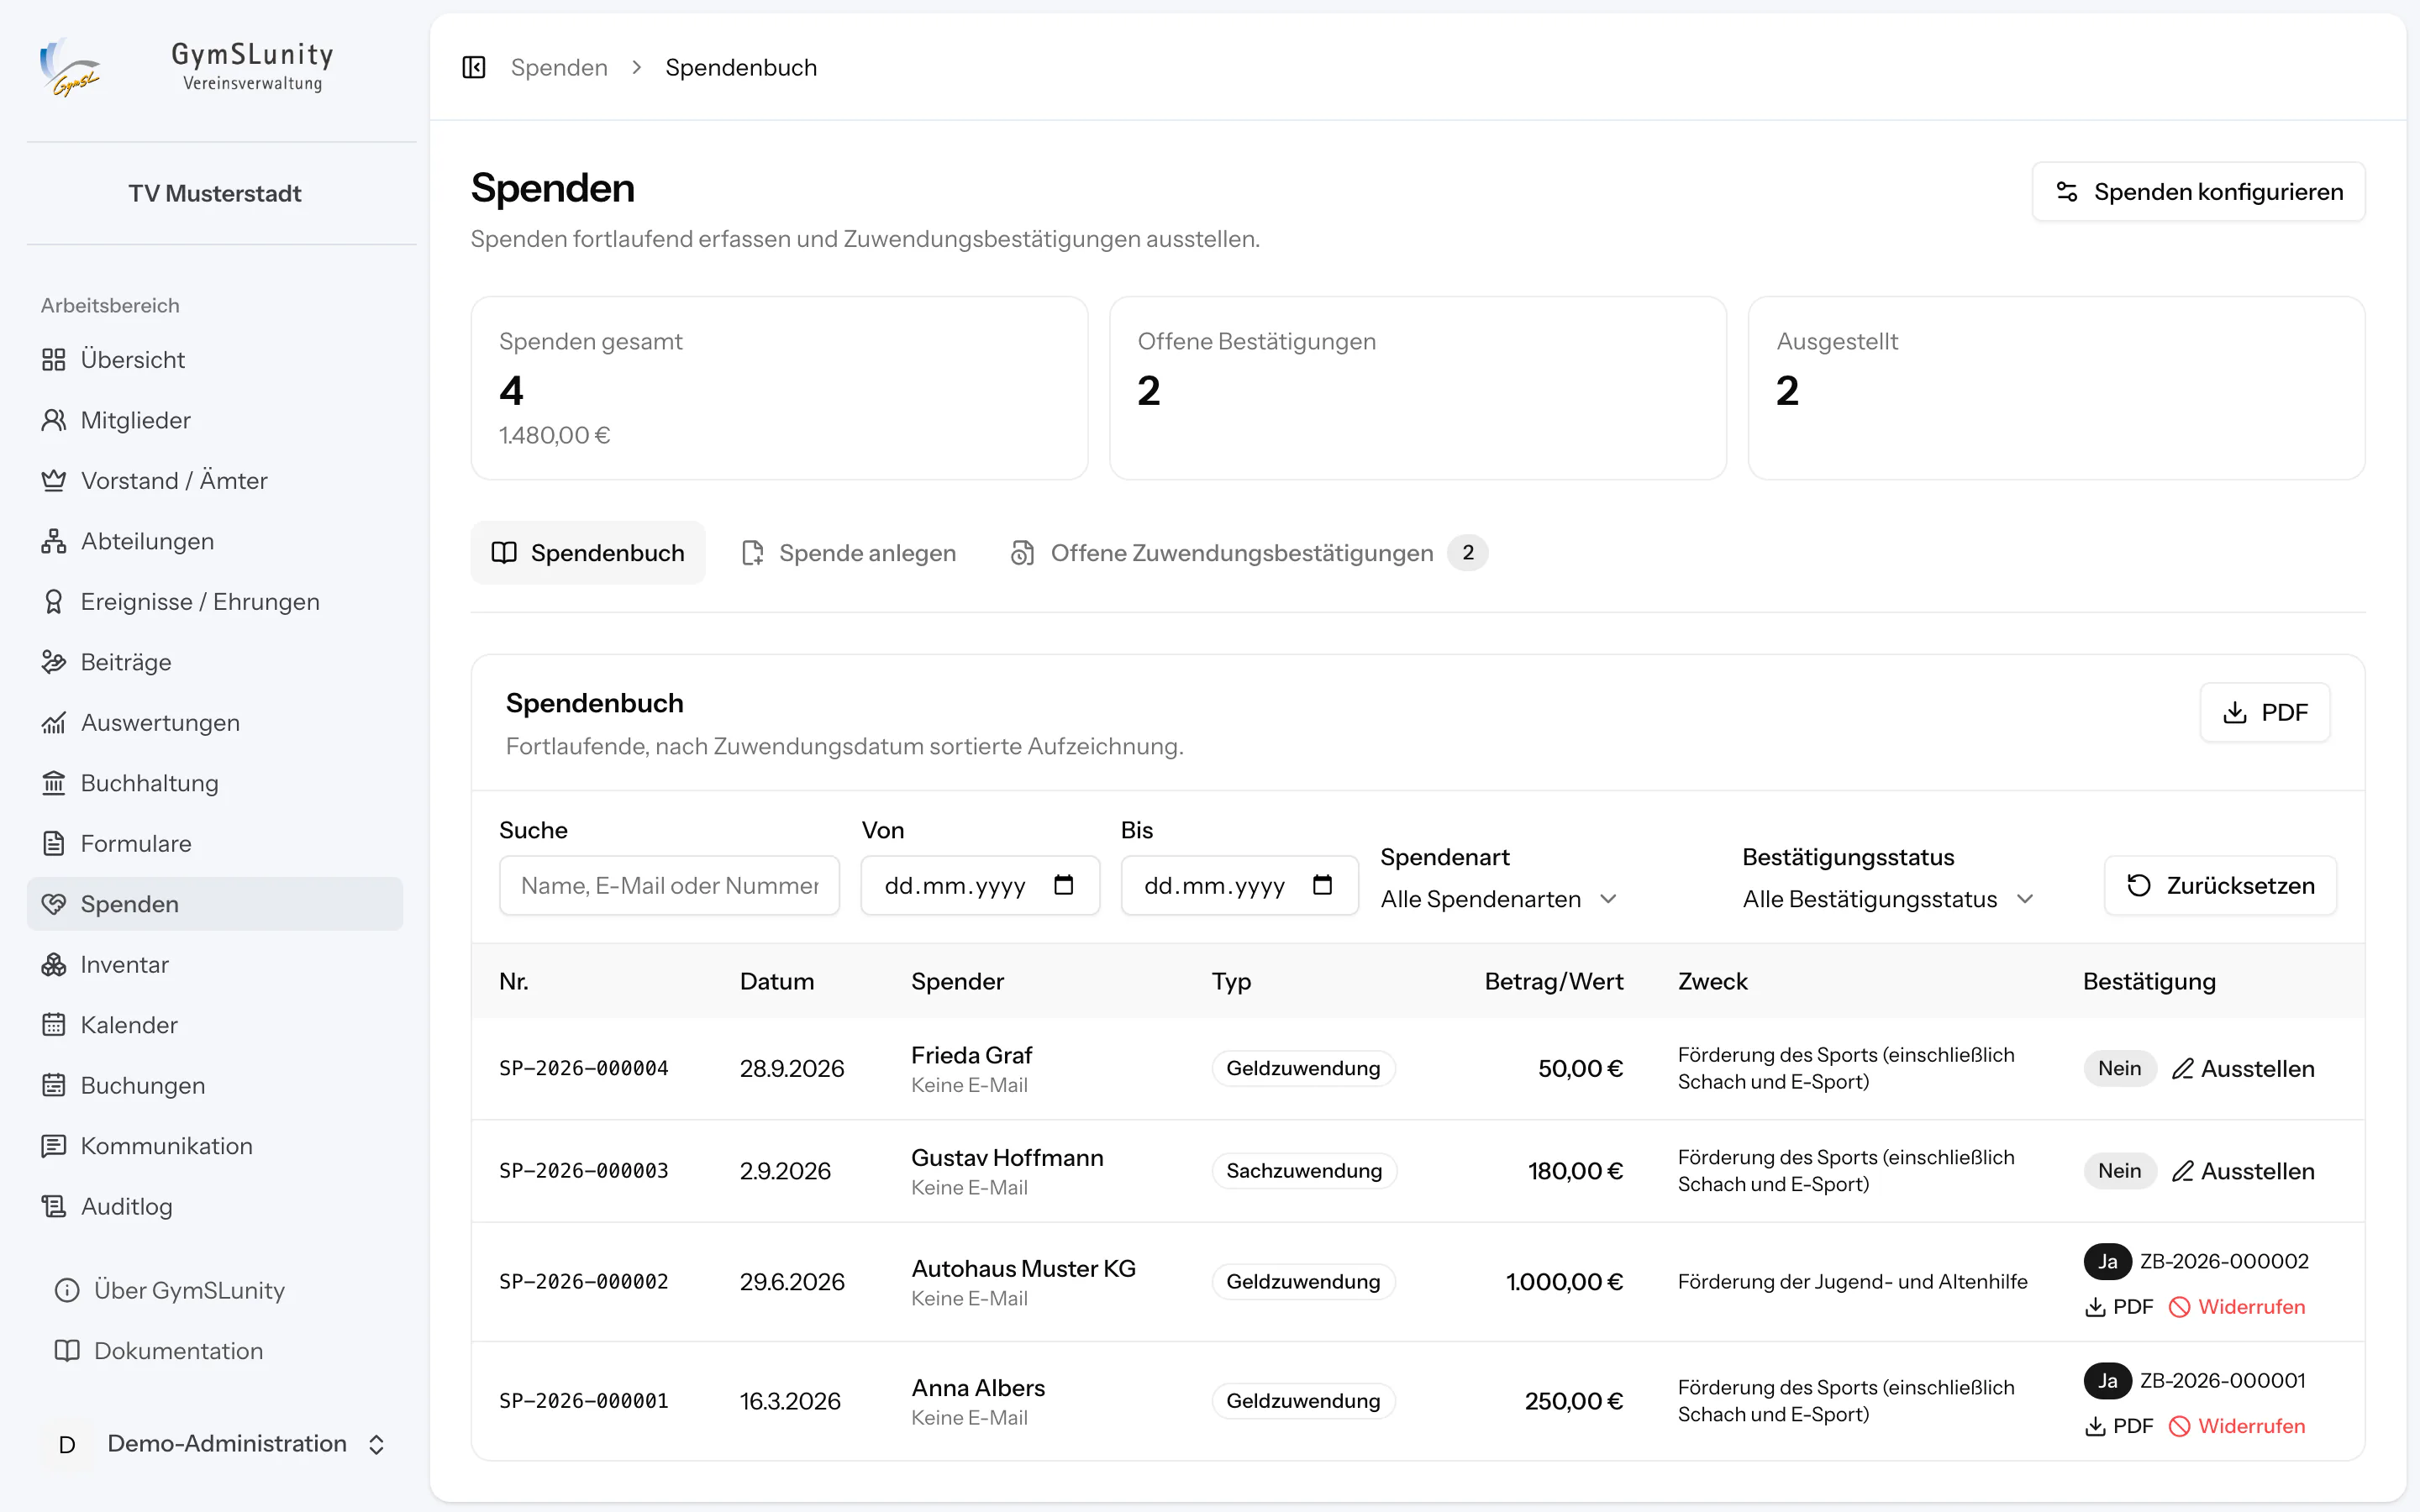Open the Offene Zuwendungsbestätigungen tab
This screenshot has width=2420, height=1512.
1249,553
